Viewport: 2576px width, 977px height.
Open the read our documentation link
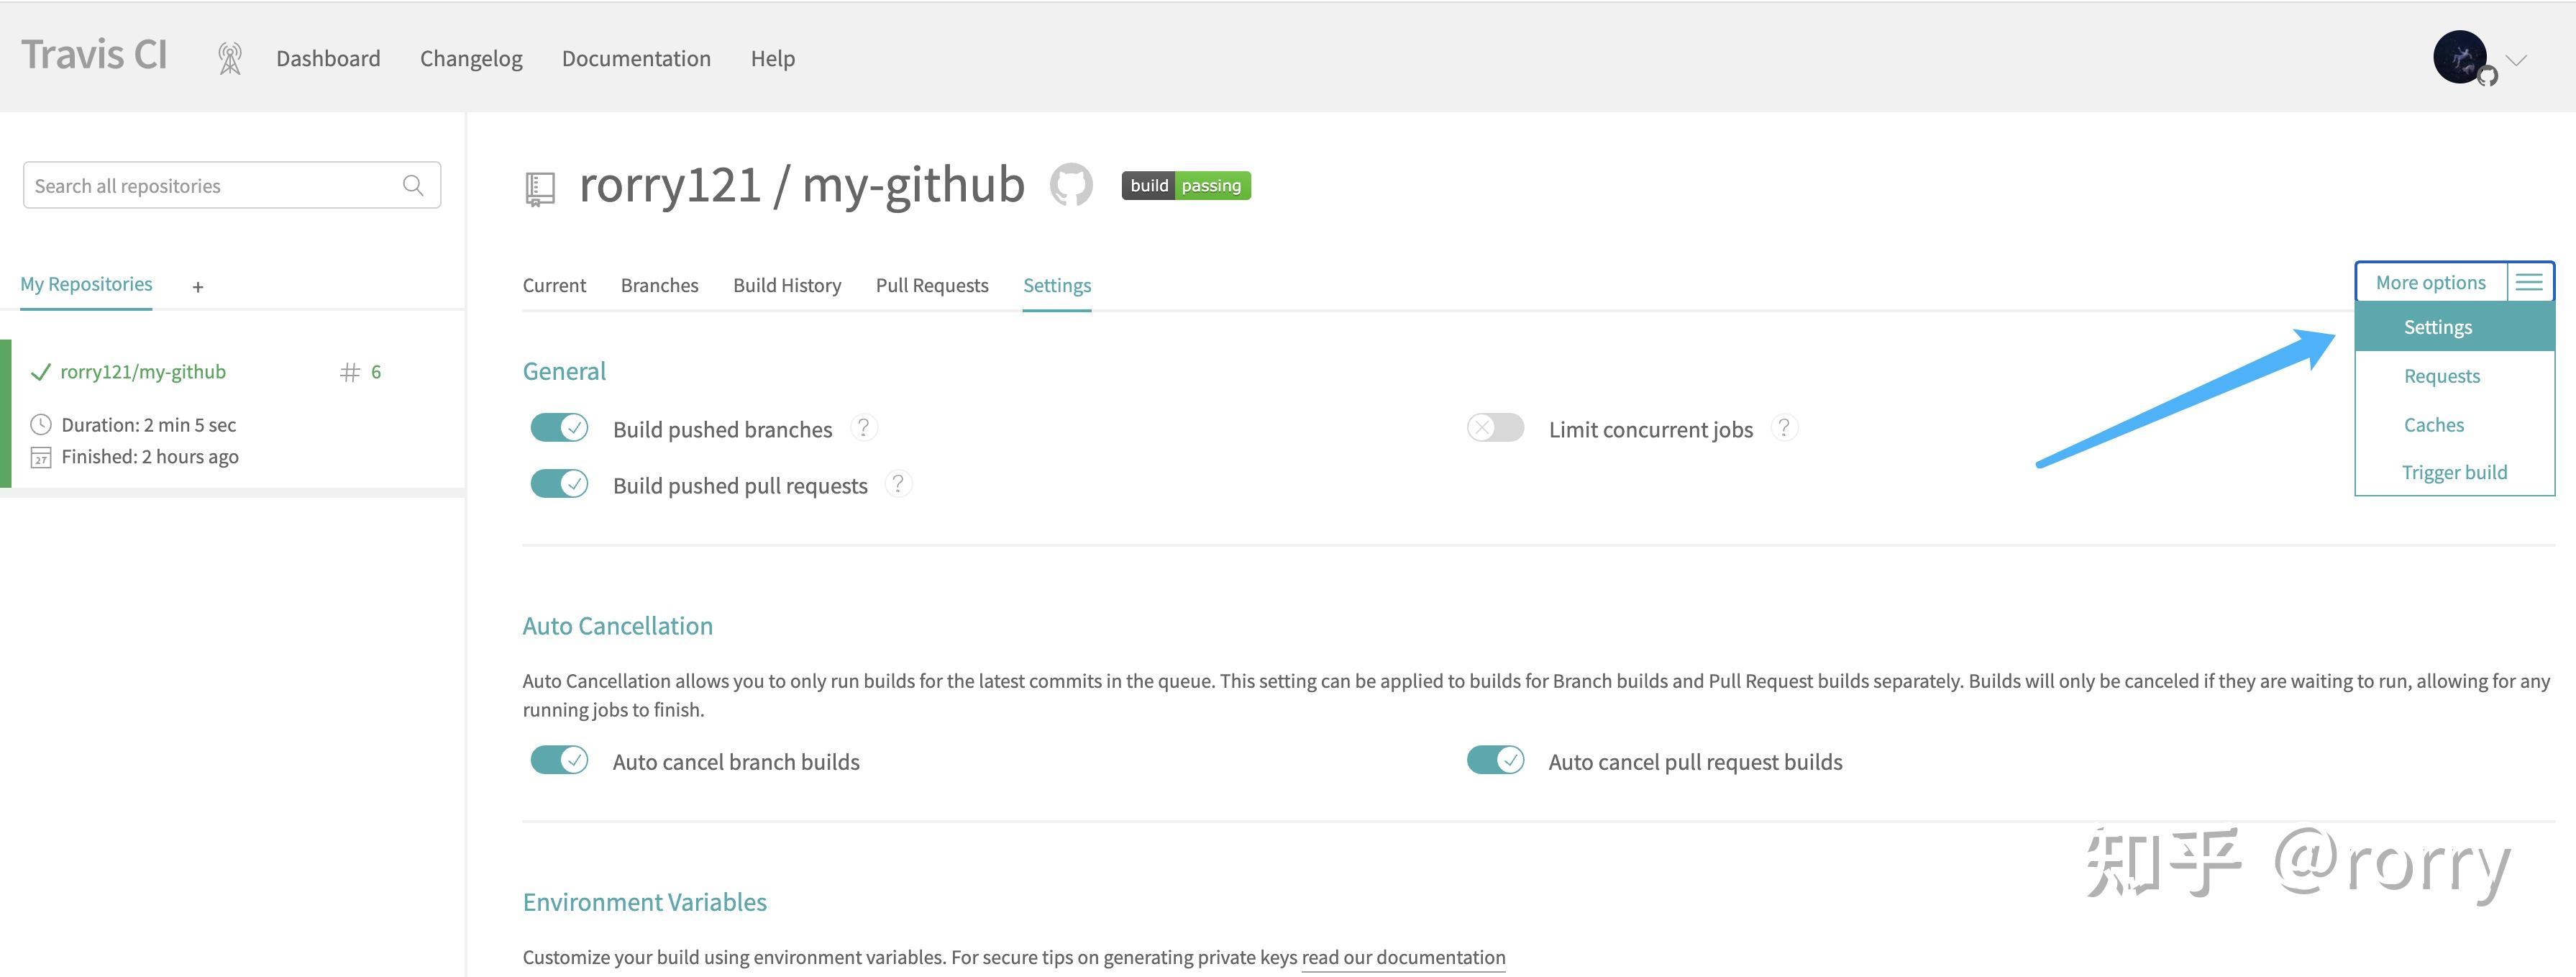click(x=1403, y=957)
